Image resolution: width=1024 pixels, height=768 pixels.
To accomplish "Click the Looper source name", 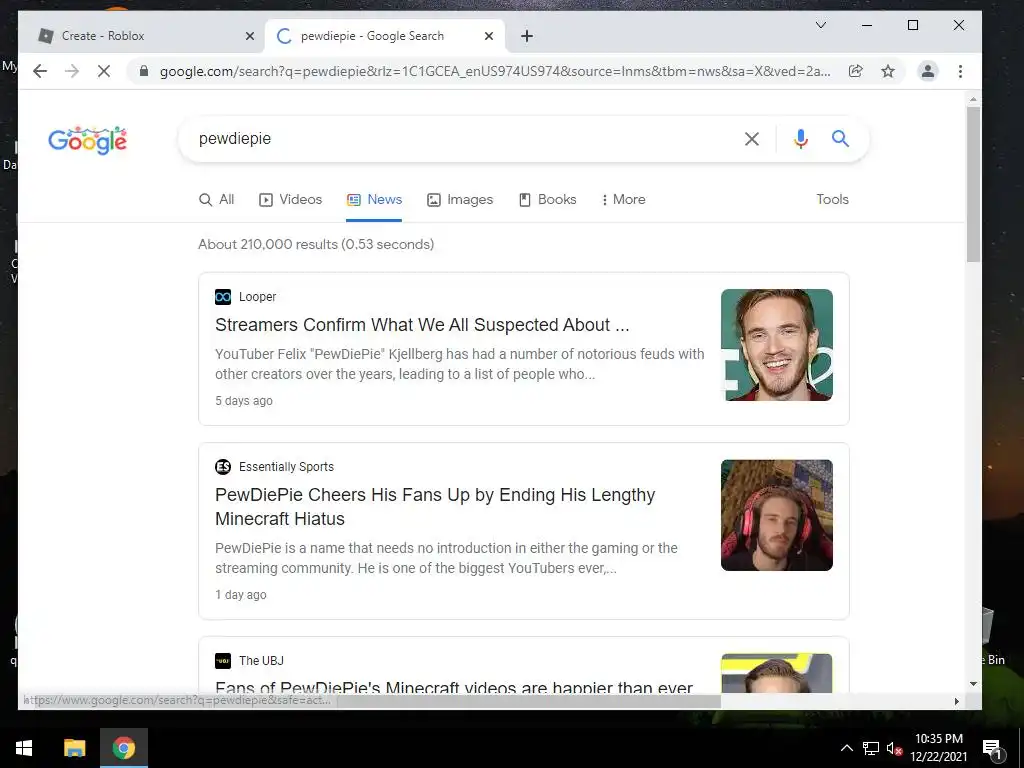I will 257,297.
